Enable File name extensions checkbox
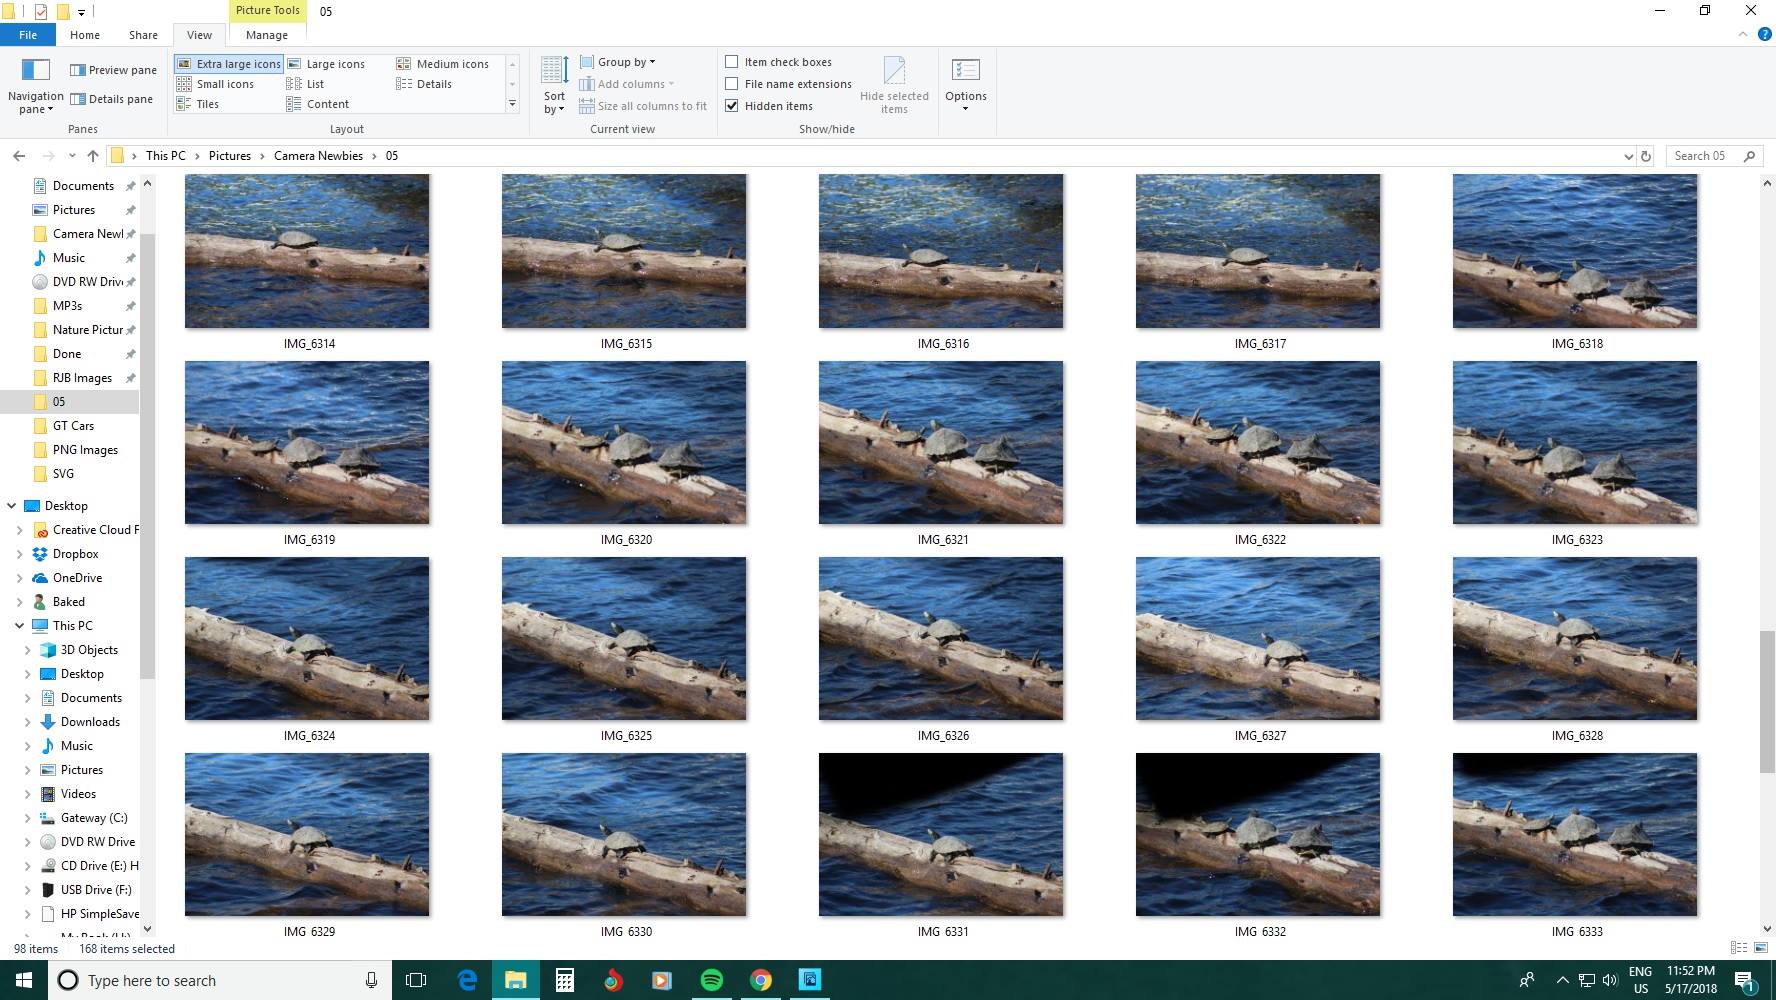 click(732, 84)
